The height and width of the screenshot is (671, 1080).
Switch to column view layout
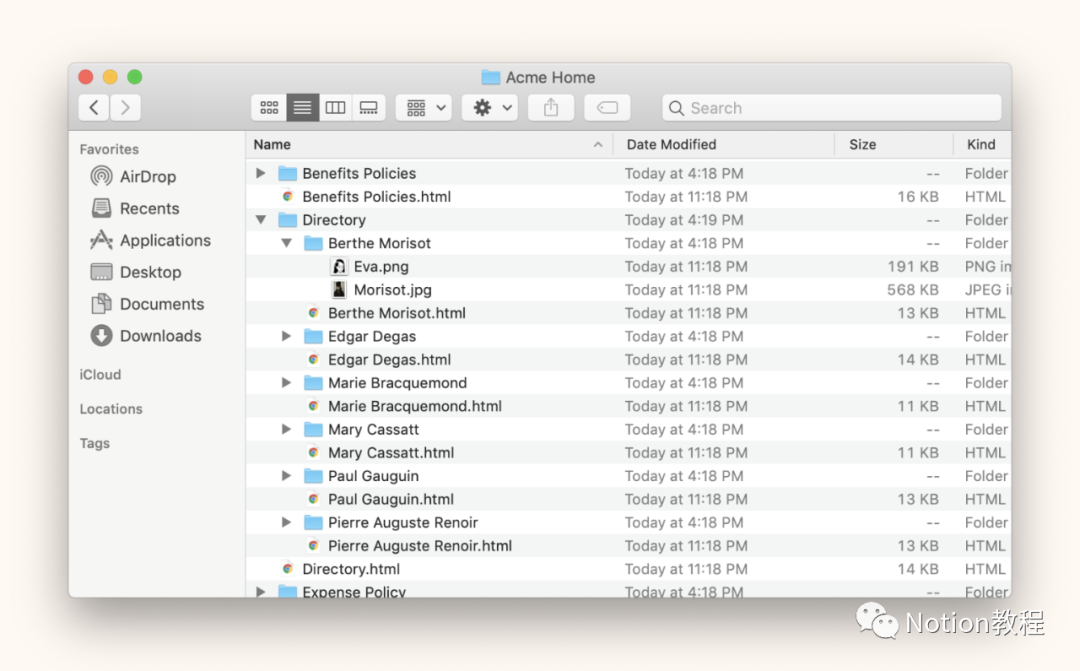pos(336,108)
